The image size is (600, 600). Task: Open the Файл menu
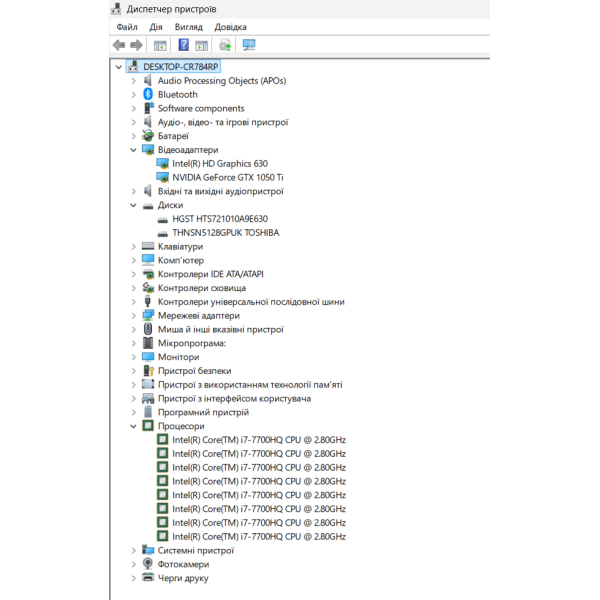pos(127,27)
